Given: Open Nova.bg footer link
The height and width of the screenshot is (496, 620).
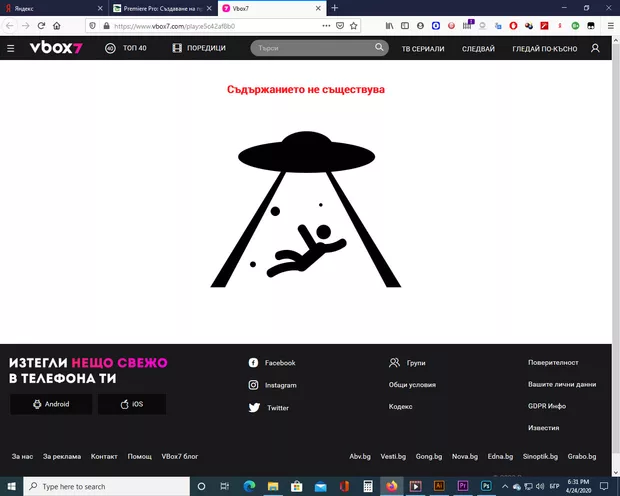Looking at the screenshot, I should (x=465, y=456).
